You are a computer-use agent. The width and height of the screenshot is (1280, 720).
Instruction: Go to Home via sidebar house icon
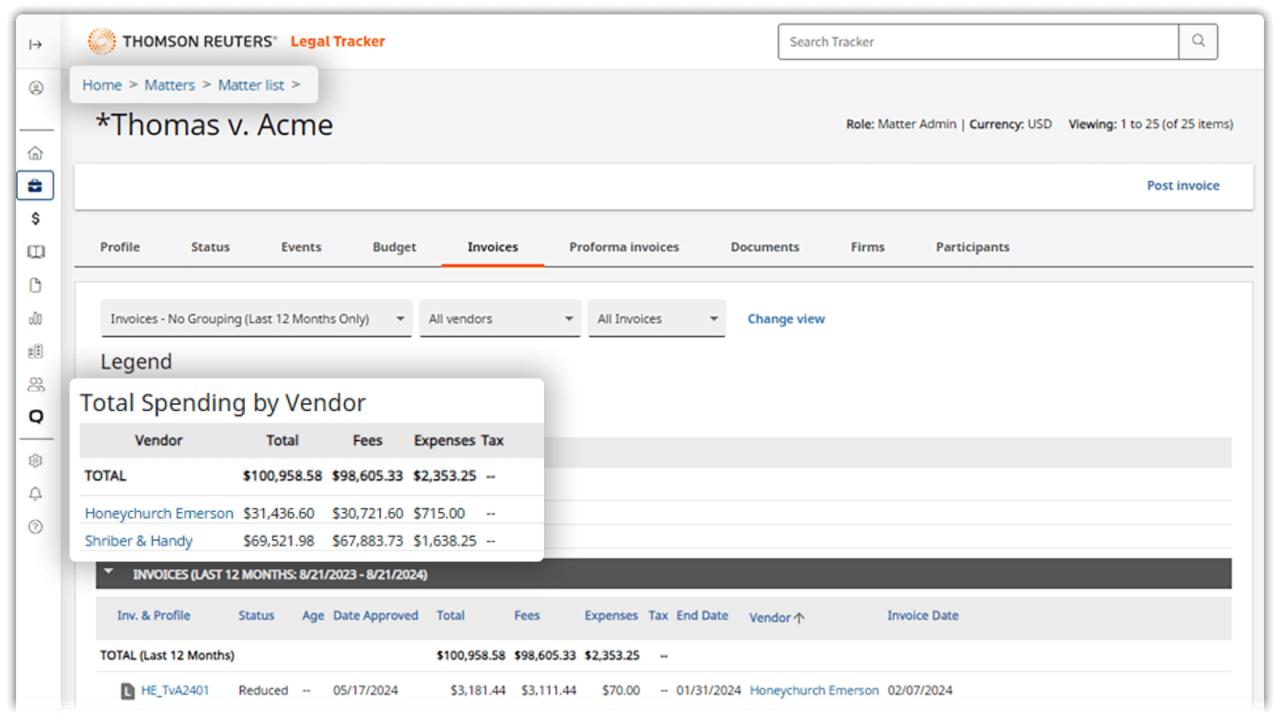(36, 153)
